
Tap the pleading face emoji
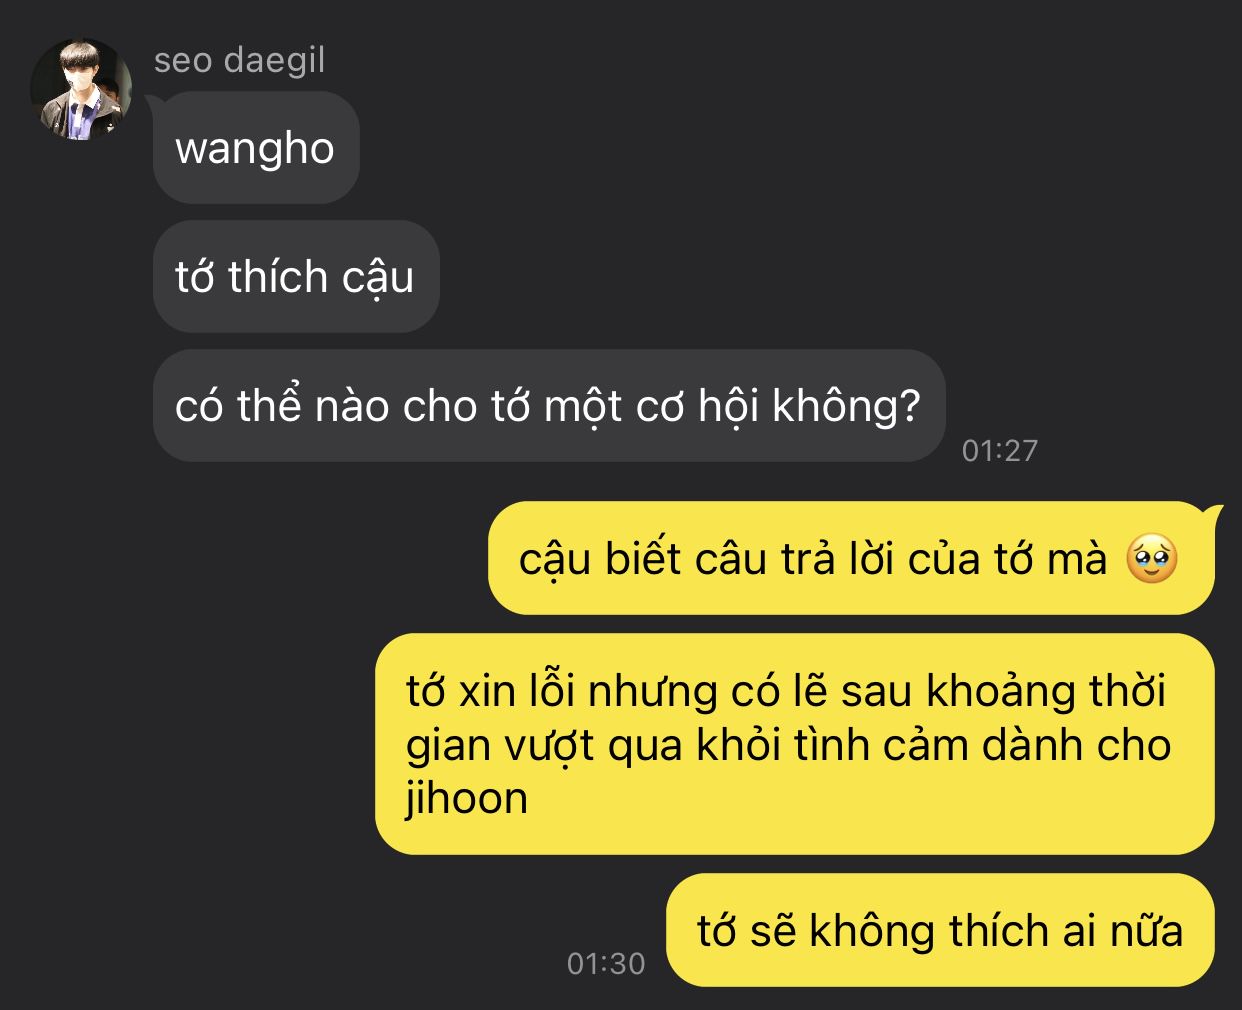coord(1151,559)
